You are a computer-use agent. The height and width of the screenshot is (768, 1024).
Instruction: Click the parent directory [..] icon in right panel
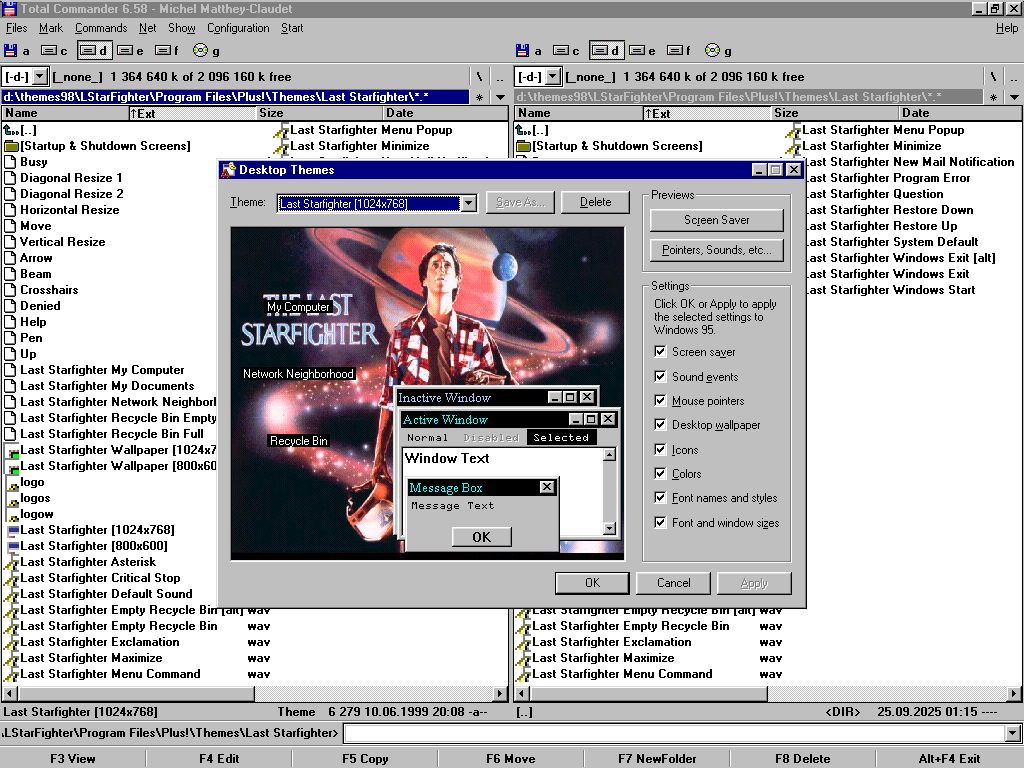click(523, 130)
